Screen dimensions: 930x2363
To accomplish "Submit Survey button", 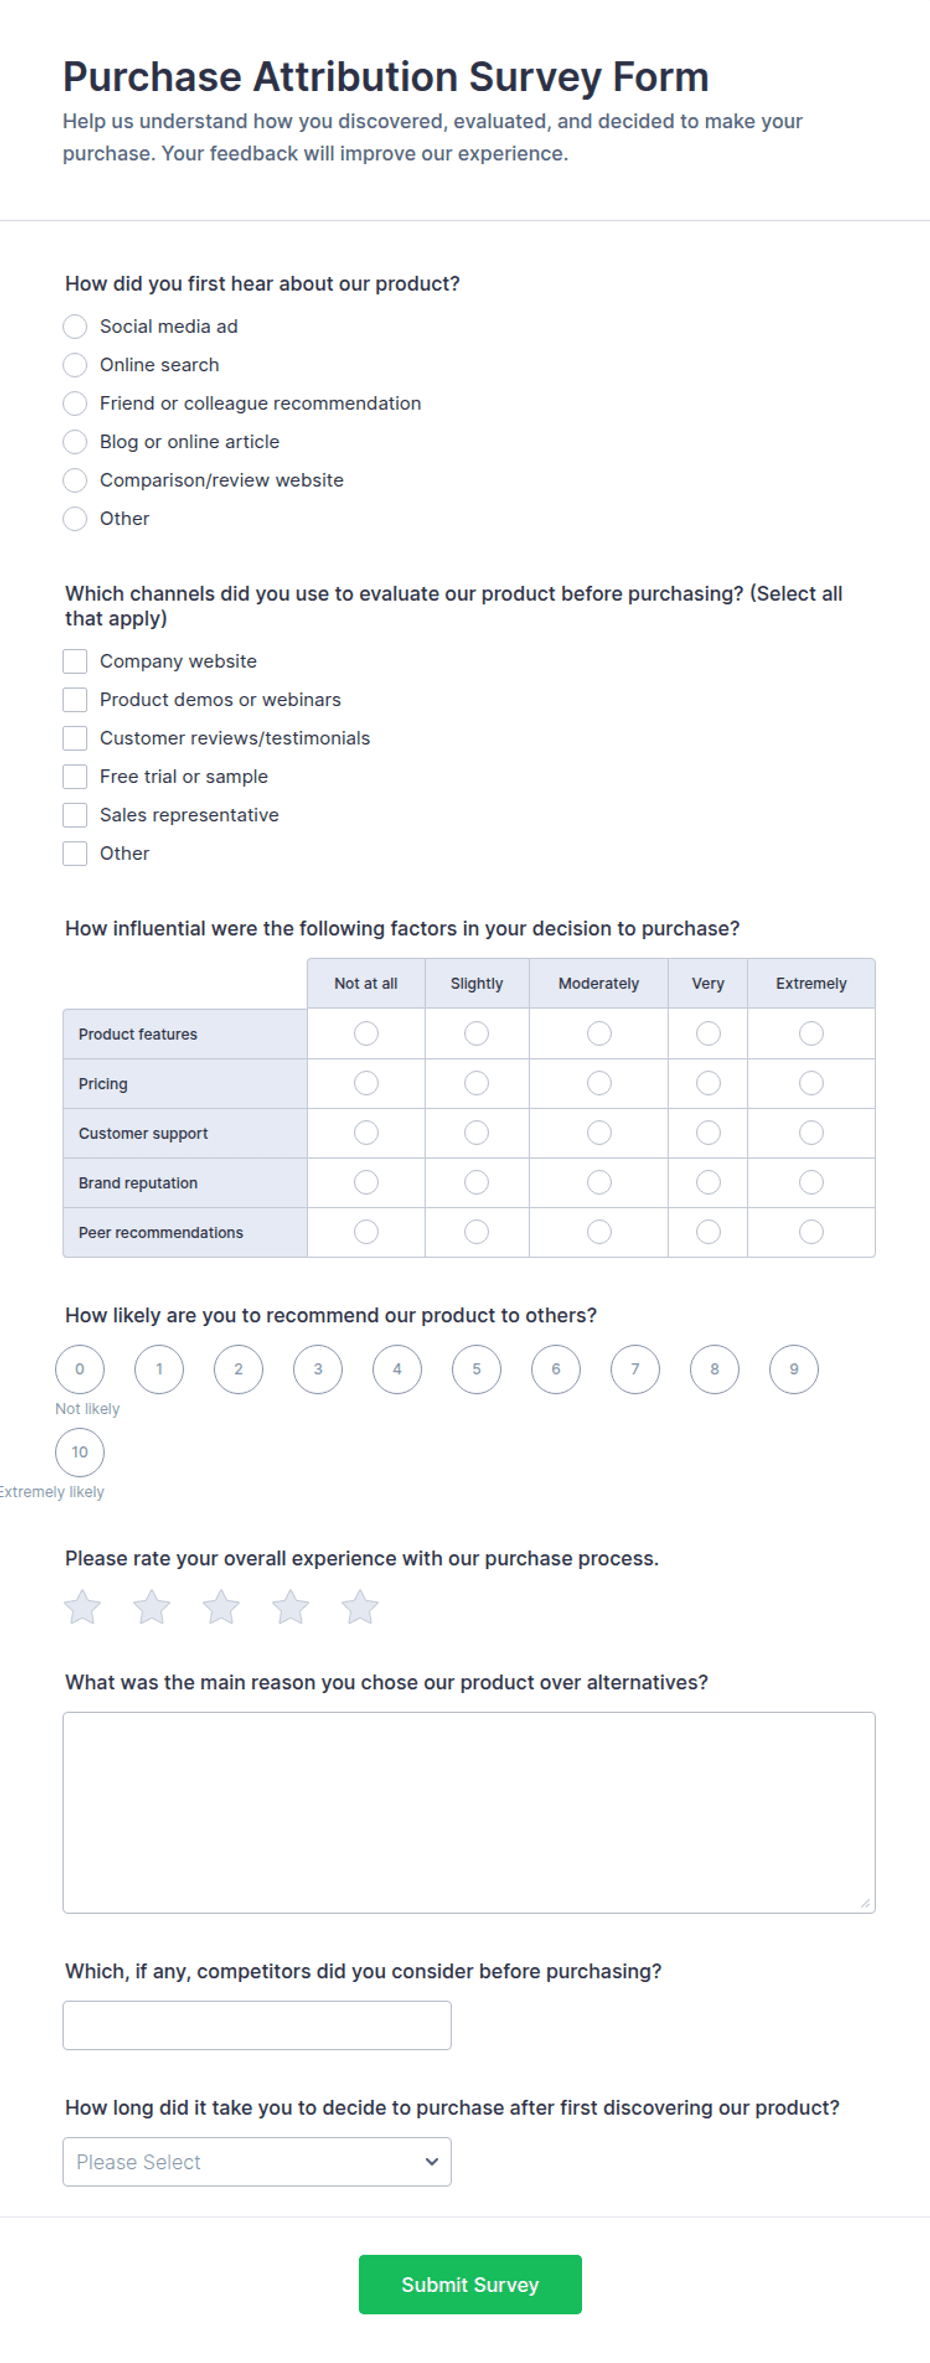I will click(470, 2284).
